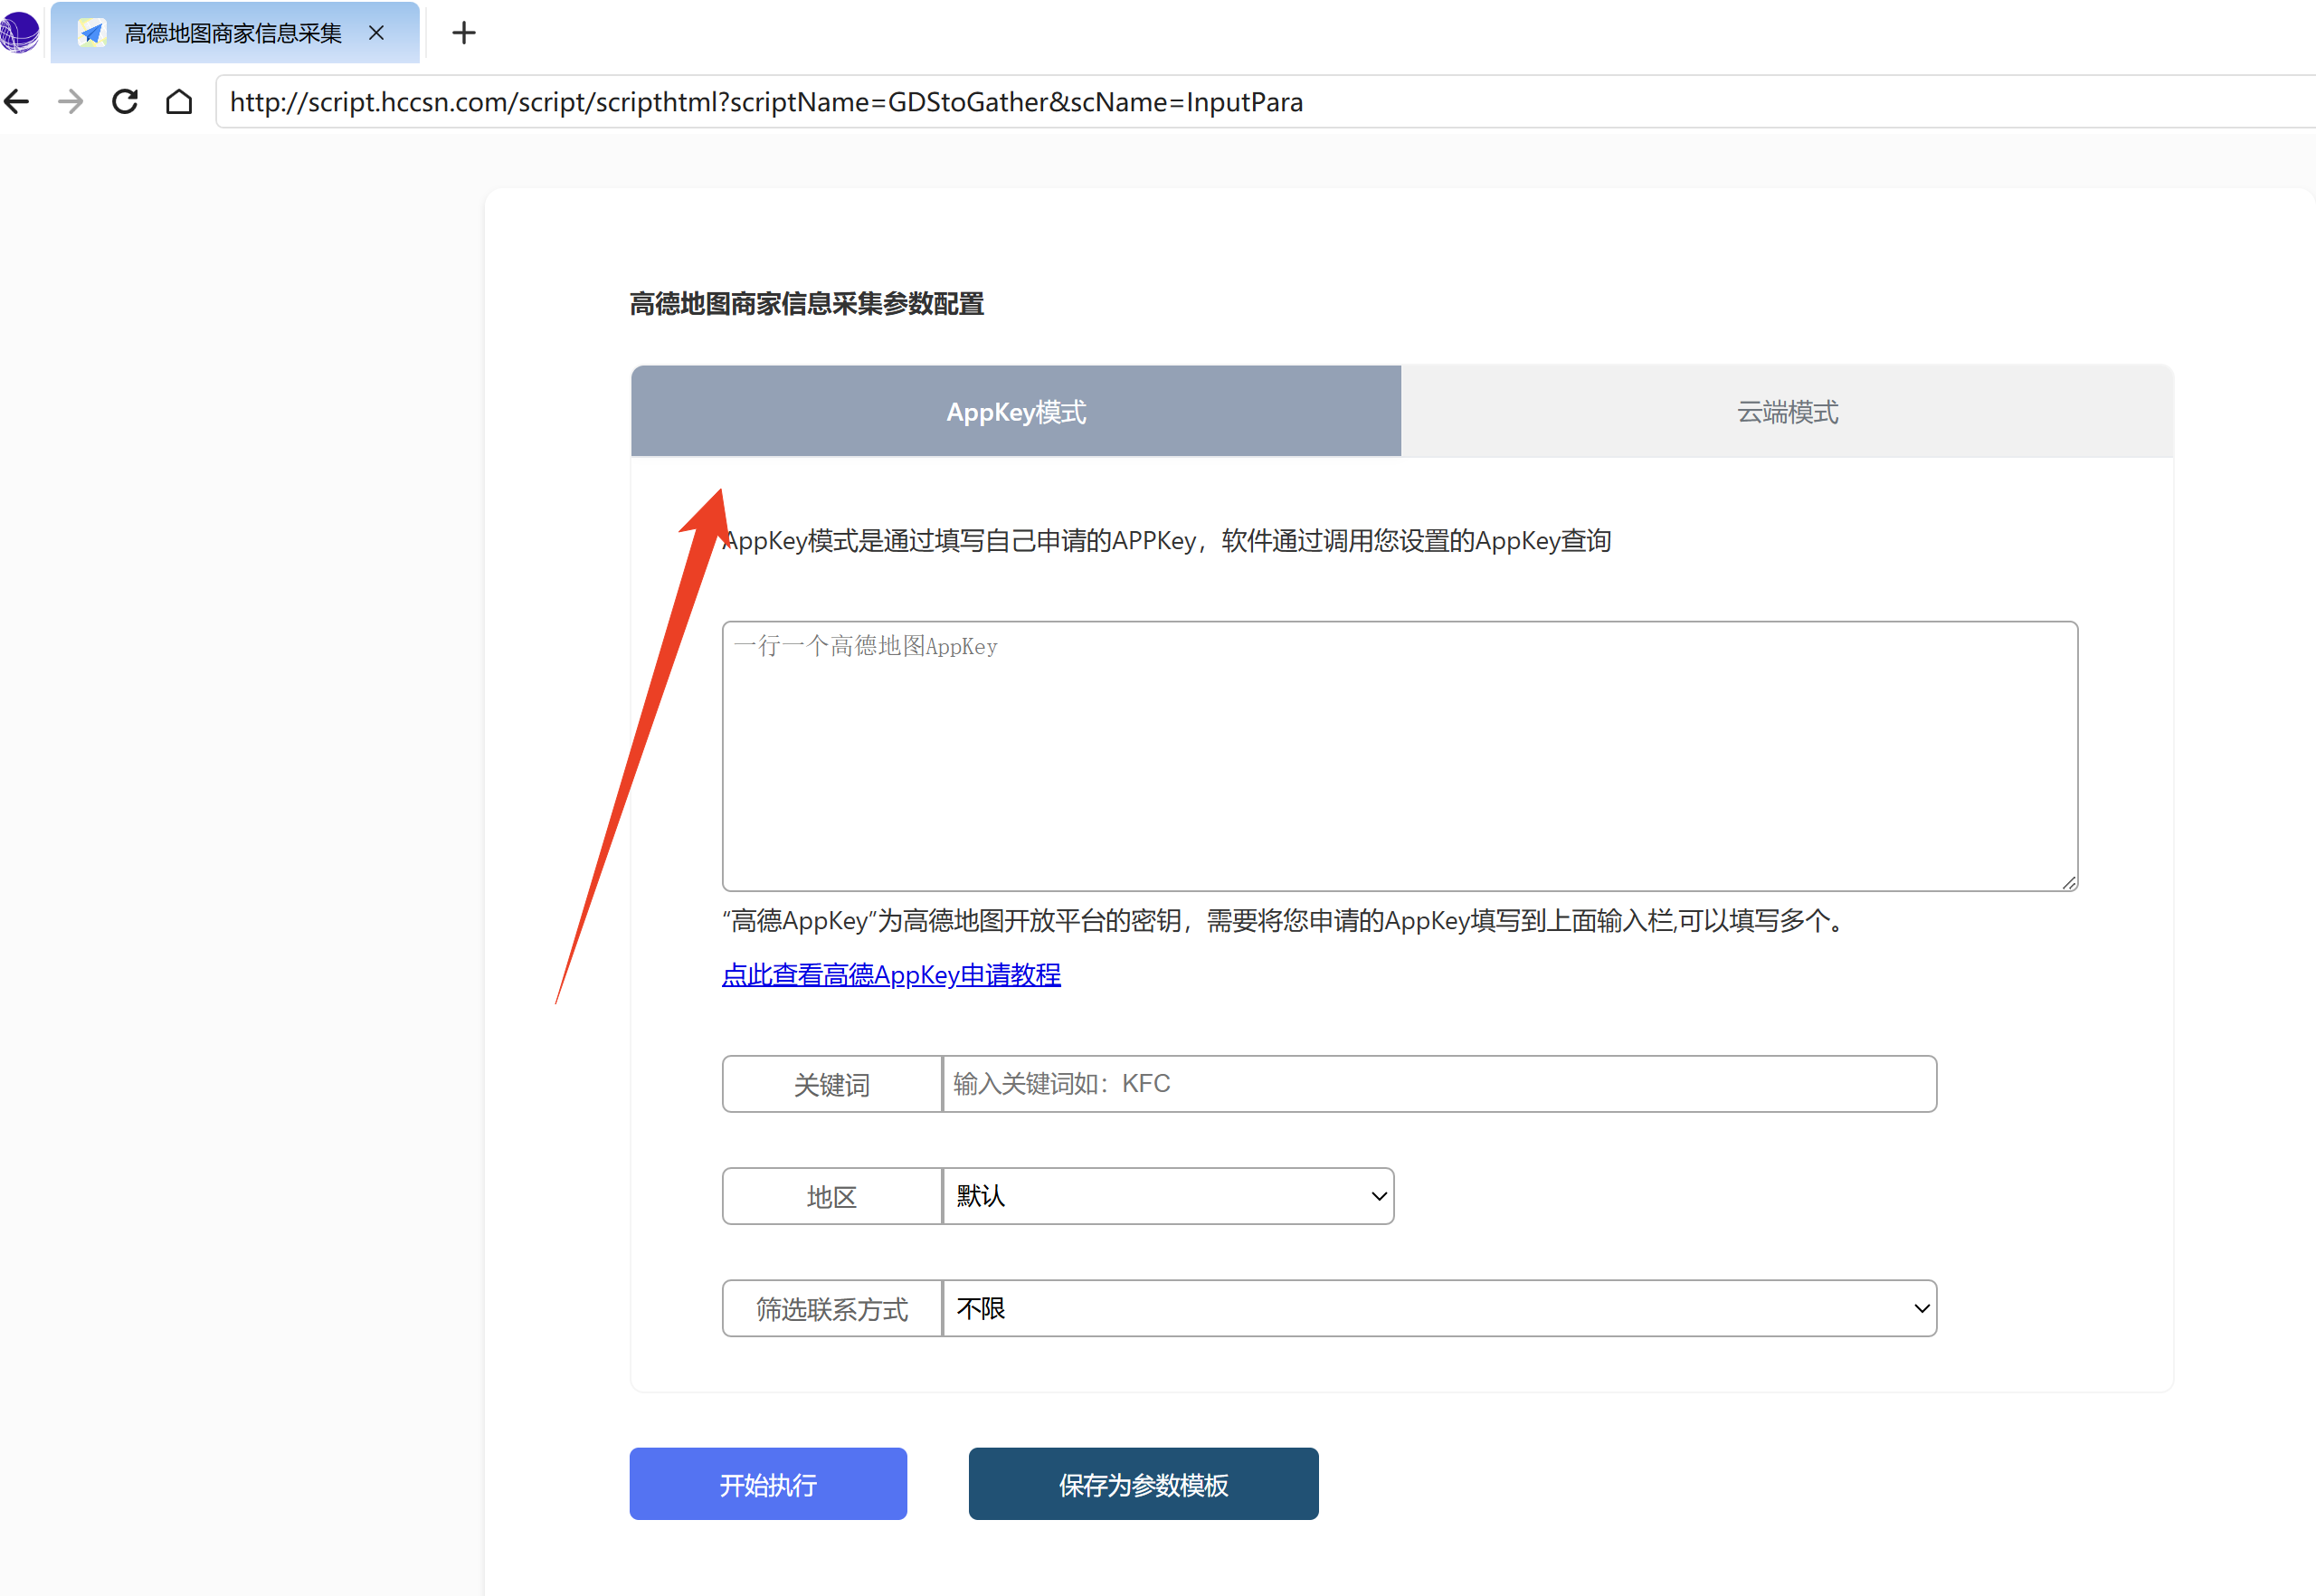This screenshot has width=2316, height=1596.
Task: Click into the 高德地图AppKey text area
Action: tap(1399, 755)
